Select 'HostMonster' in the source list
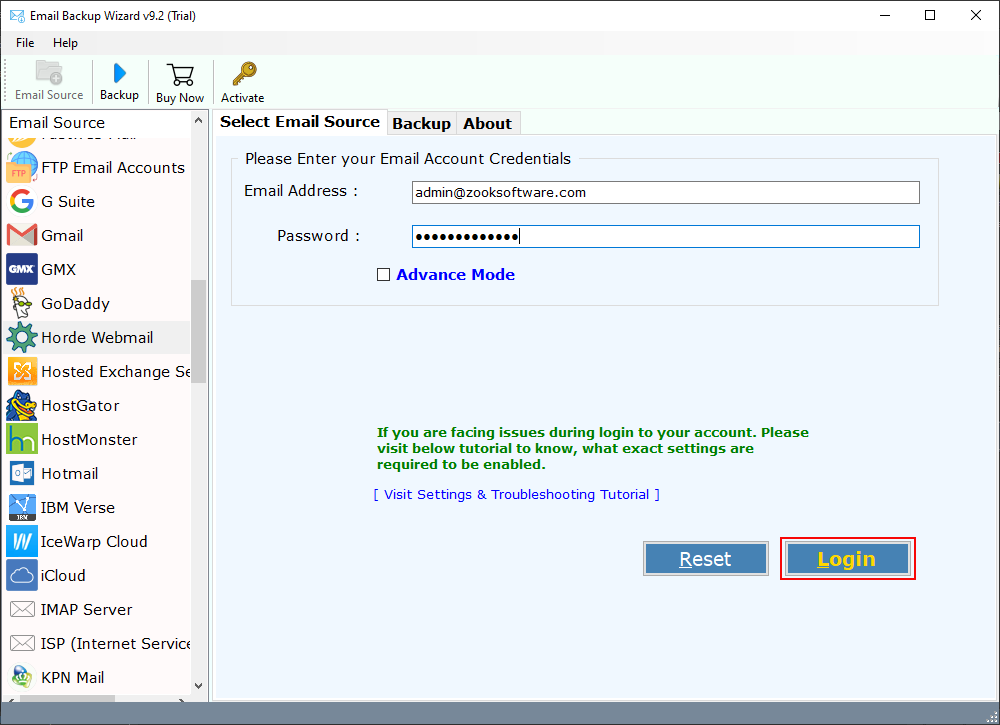The width and height of the screenshot is (1000, 725). [89, 439]
